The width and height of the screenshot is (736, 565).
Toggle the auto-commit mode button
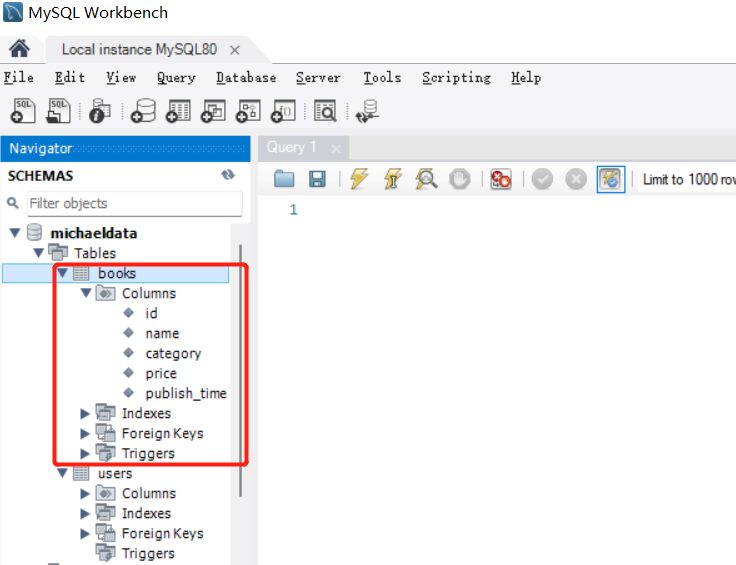611,179
